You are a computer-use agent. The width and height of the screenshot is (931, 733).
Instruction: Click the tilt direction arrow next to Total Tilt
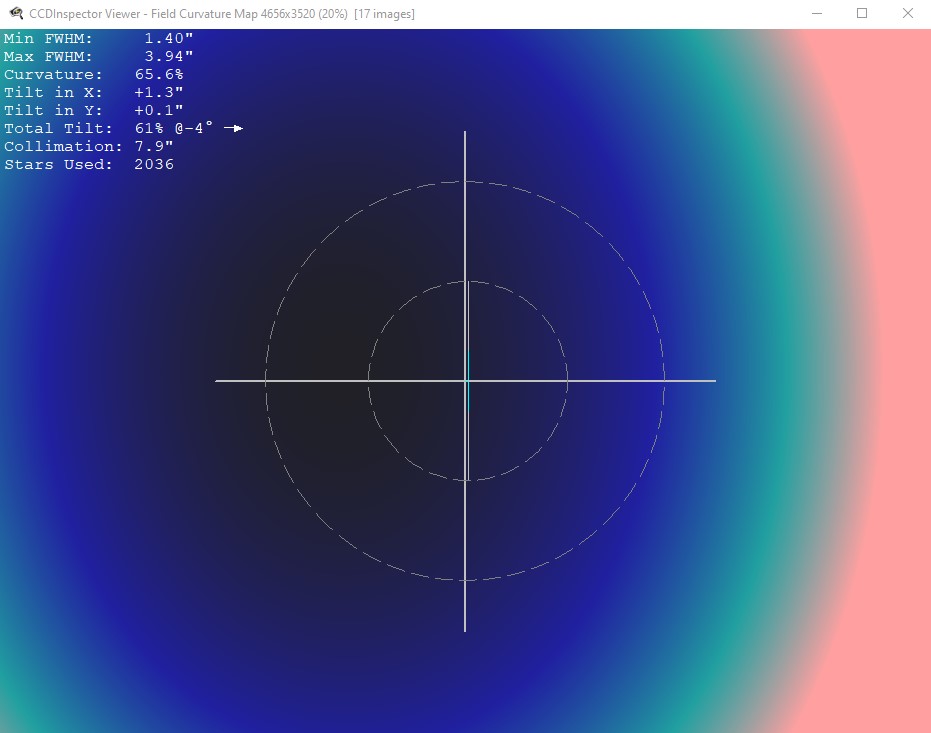pyautogui.click(x=233, y=128)
